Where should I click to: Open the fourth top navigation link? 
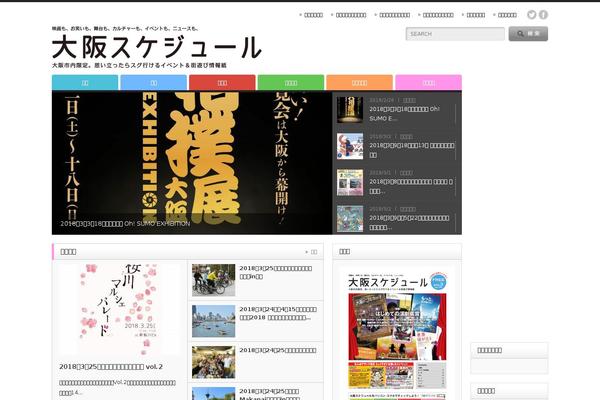(436, 15)
